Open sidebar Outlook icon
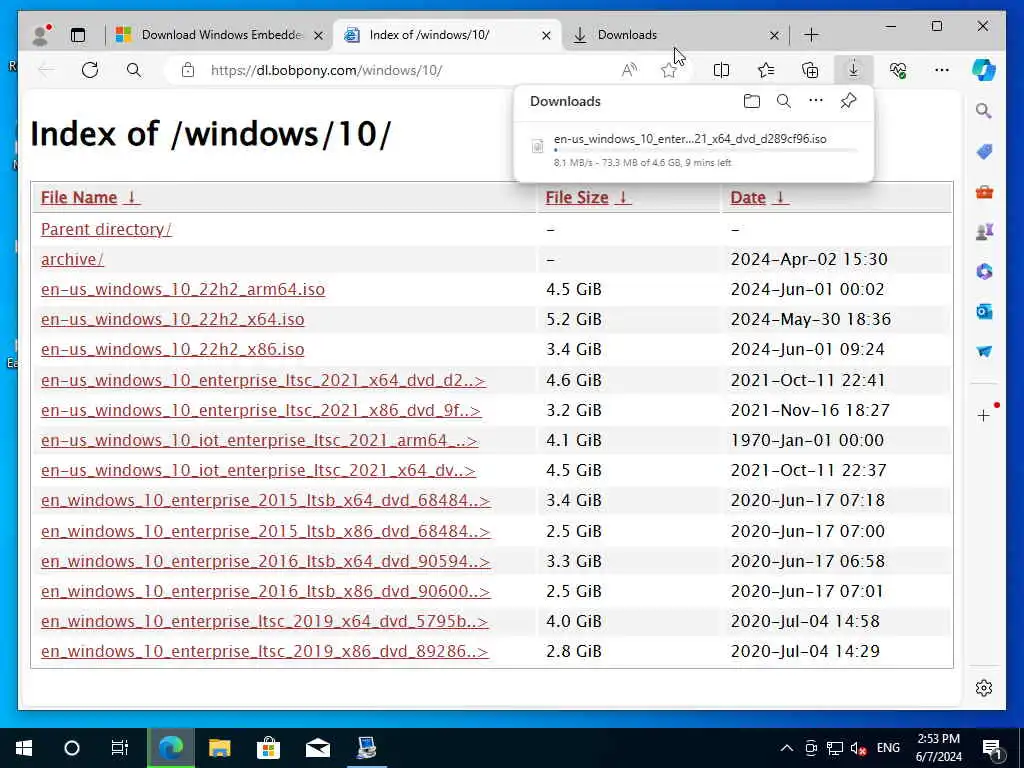The width and height of the screenshot is (1024, 768). click(984, 312)
